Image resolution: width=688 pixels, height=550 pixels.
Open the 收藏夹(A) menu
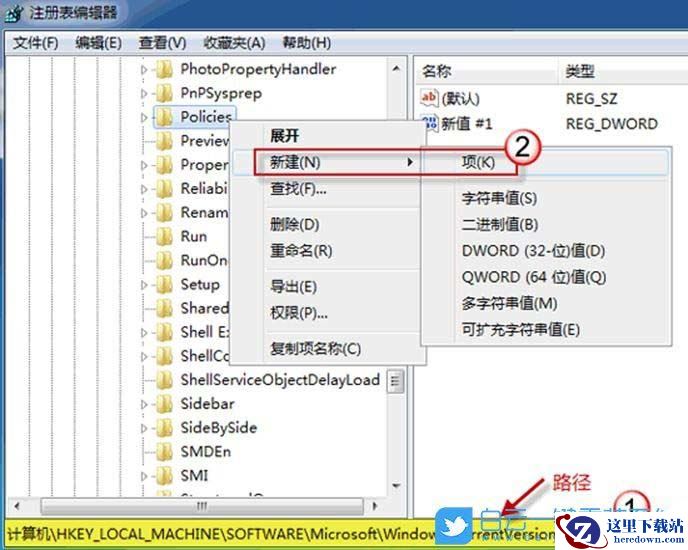(x=234, y=43)
